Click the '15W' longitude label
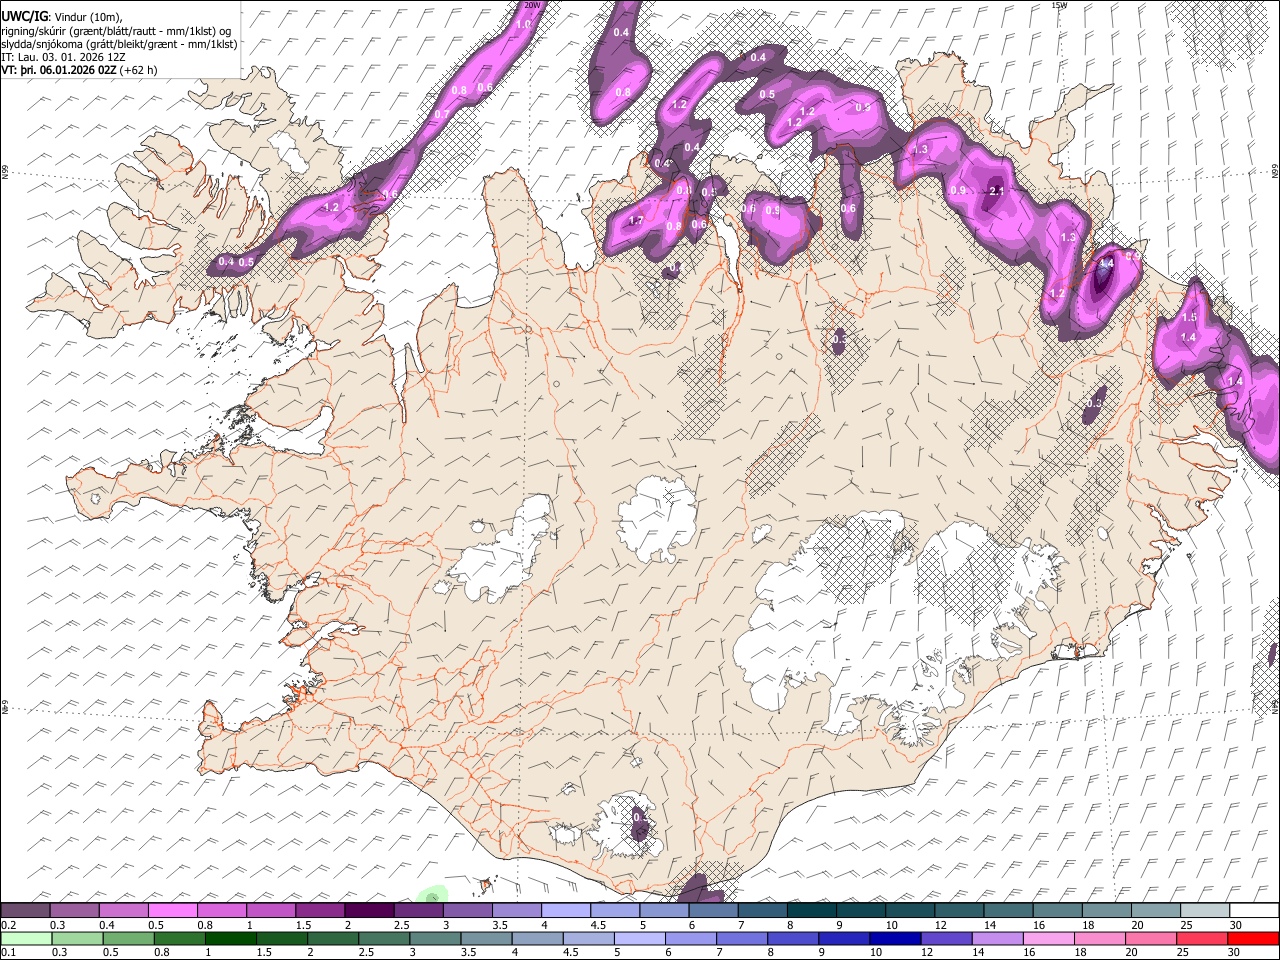The image size is (1280, 960). coord(1060,5)
